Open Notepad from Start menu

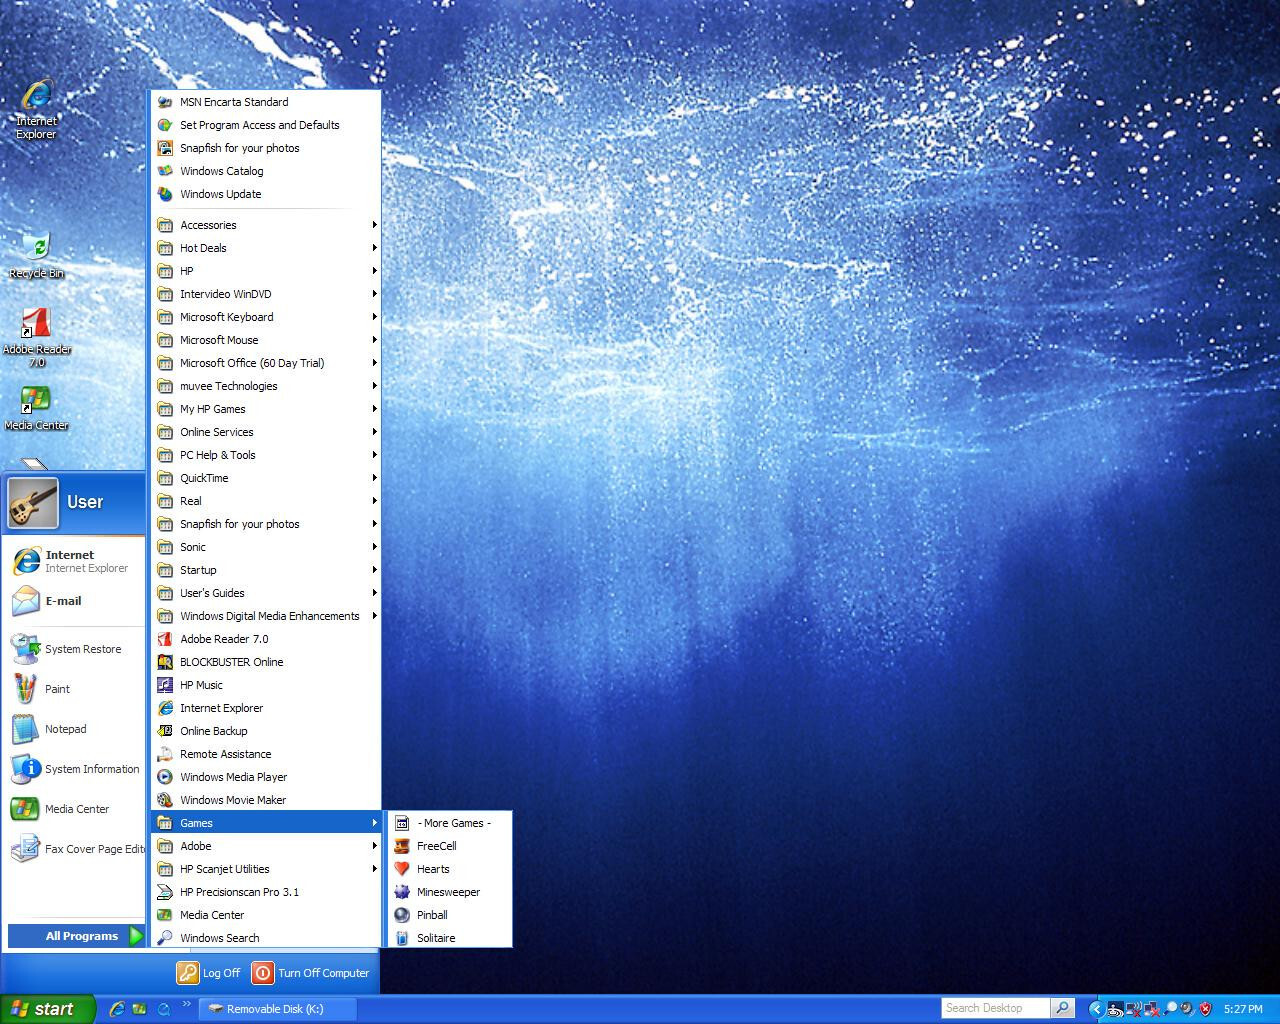(x=74, y=729)
